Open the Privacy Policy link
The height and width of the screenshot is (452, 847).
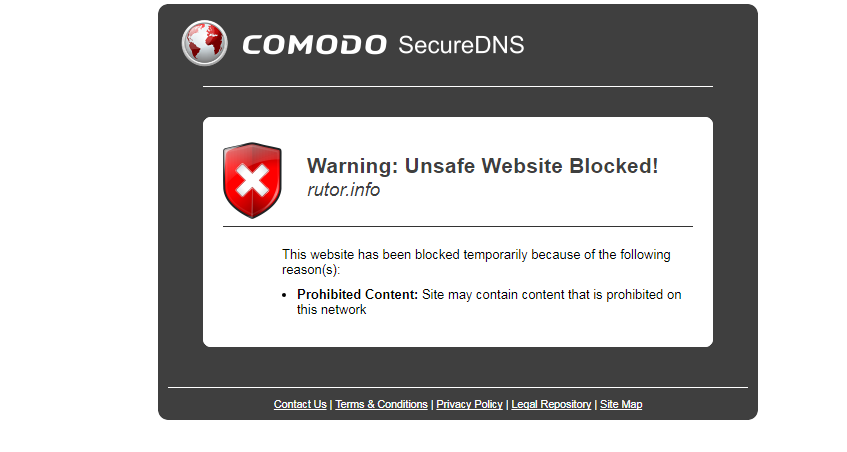coord(469,404)
